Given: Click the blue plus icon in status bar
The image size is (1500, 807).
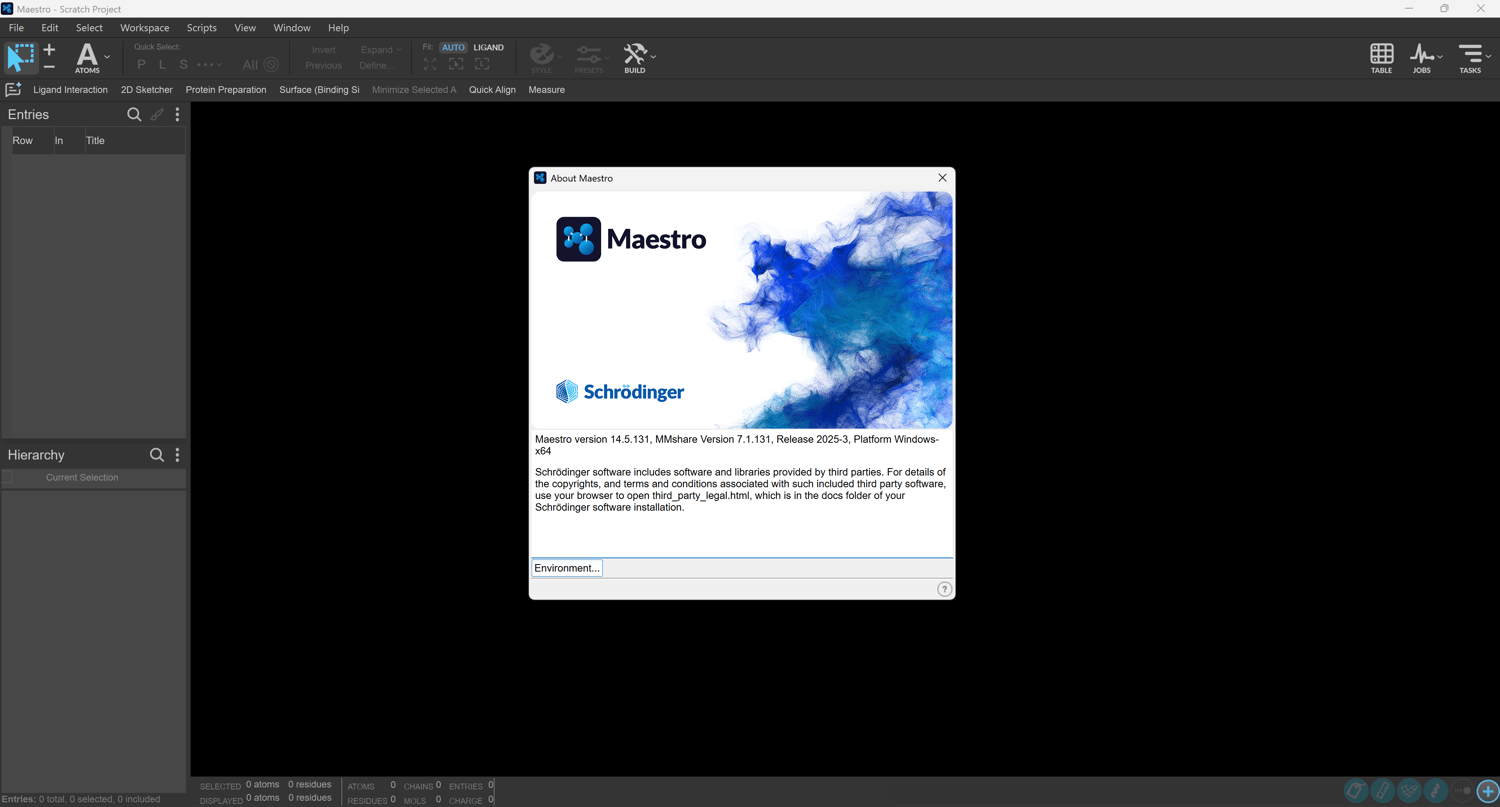Looking at the screenshot, I should [1488, 792].
